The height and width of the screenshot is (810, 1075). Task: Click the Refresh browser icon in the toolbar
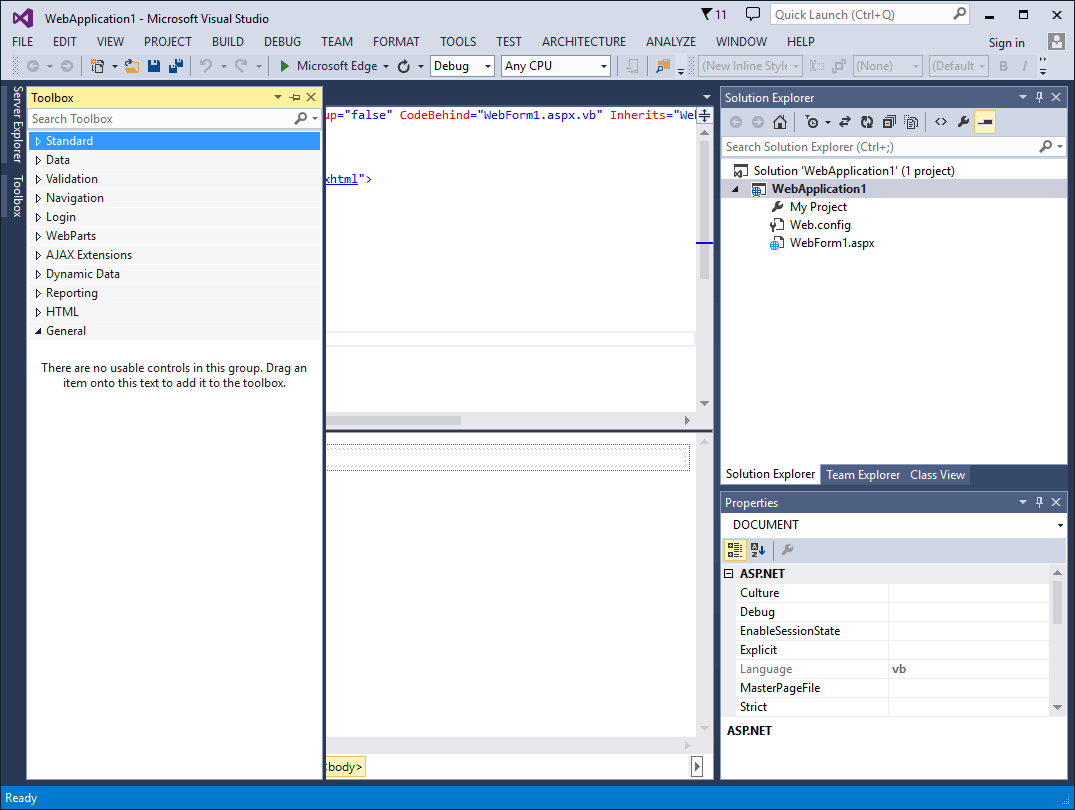pos(404,66)
